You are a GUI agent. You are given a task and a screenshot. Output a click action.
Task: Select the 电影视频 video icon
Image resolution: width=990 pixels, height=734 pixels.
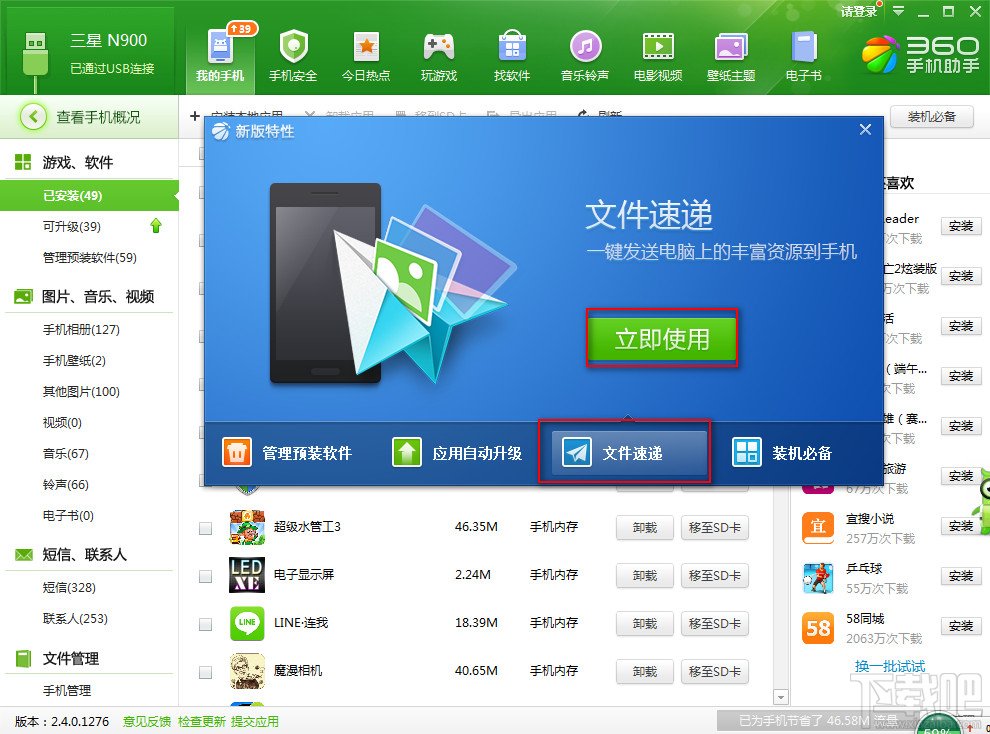[x=657, y=52]
